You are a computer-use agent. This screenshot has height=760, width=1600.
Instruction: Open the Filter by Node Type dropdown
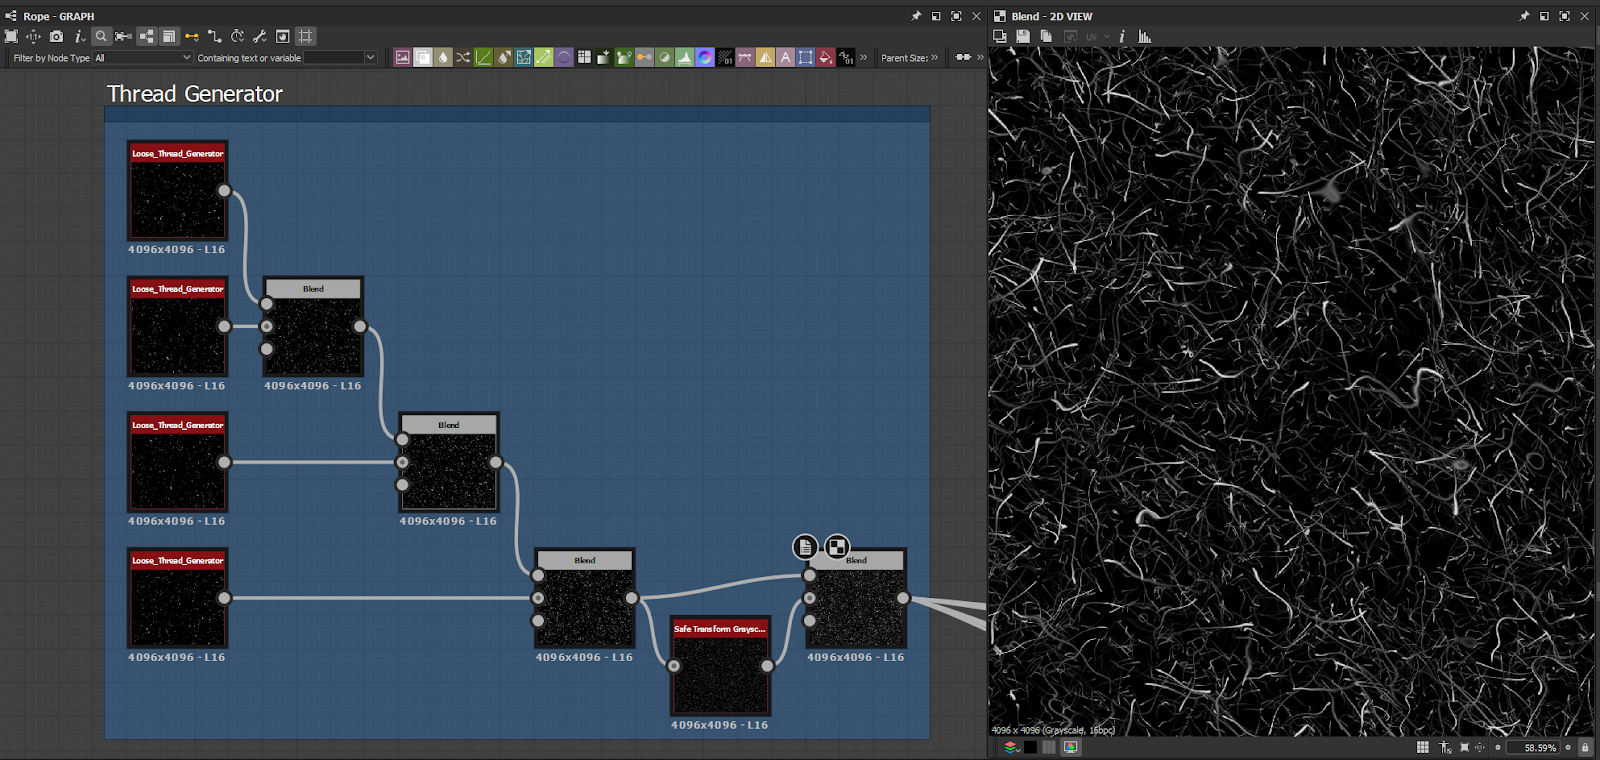point(142,58)
